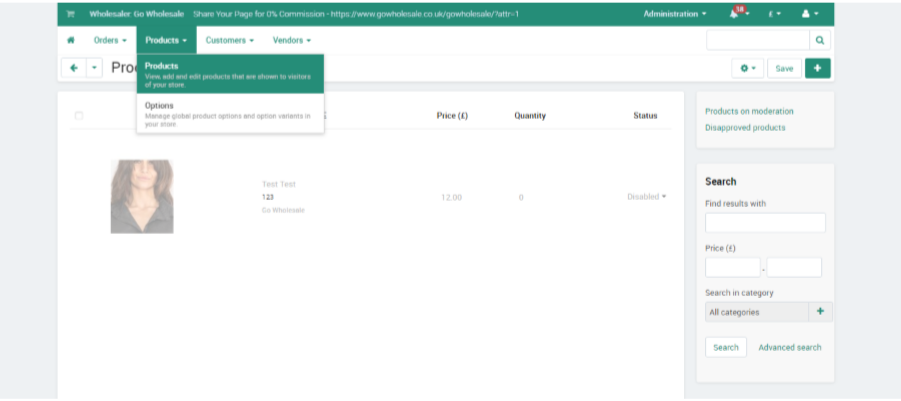
Task: Open the Vendors menu
Action: click(x=291, y=40)
